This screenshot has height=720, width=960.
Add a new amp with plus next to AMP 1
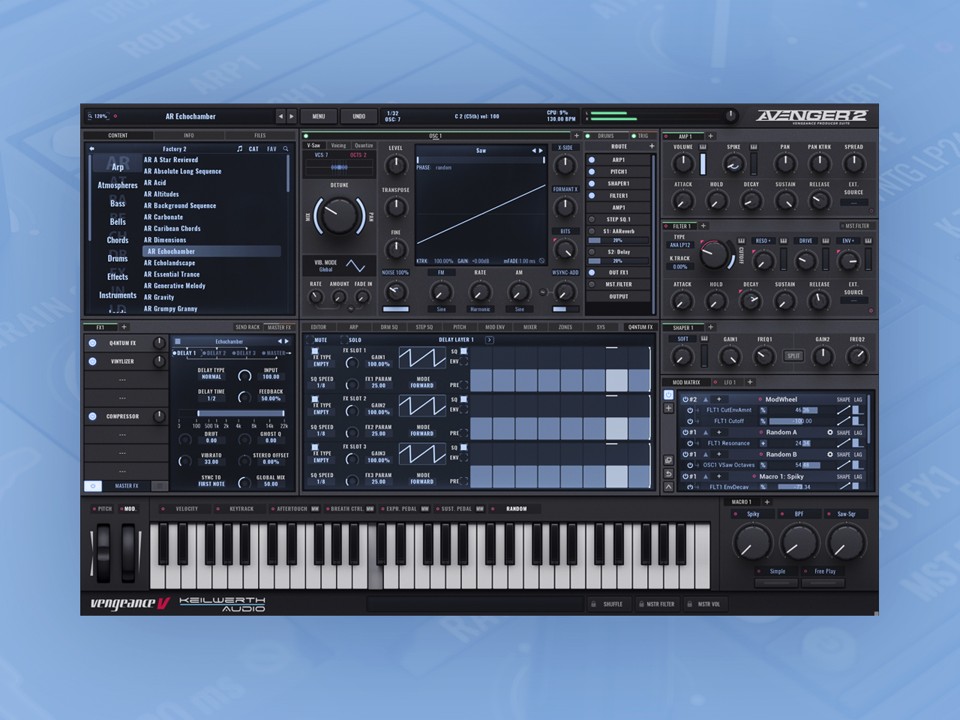pos(710,136)
